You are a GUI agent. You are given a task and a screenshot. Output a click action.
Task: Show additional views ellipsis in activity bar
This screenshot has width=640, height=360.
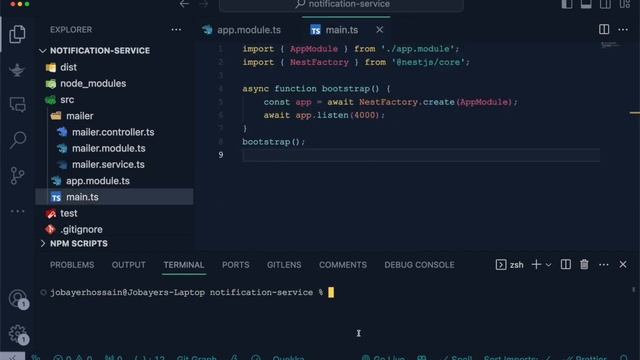(18, 211)
